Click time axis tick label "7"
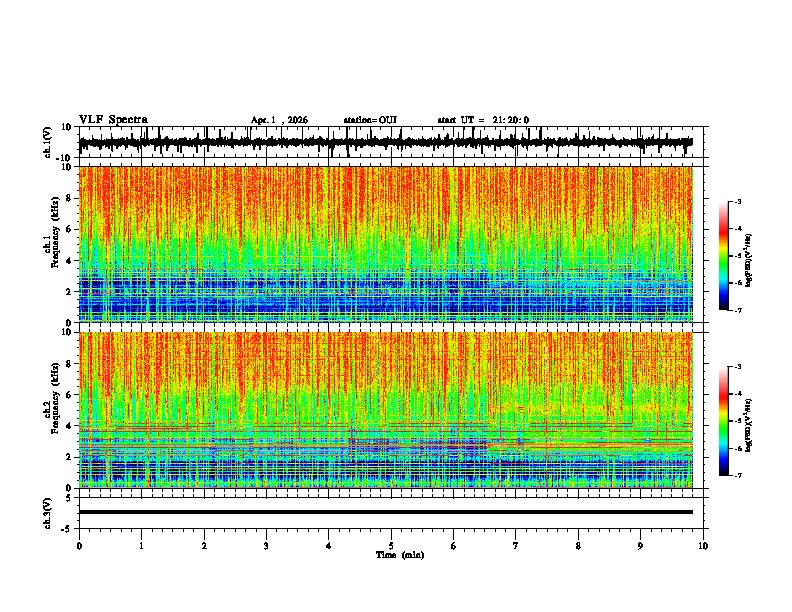792x612 pixels. [516, 546]
